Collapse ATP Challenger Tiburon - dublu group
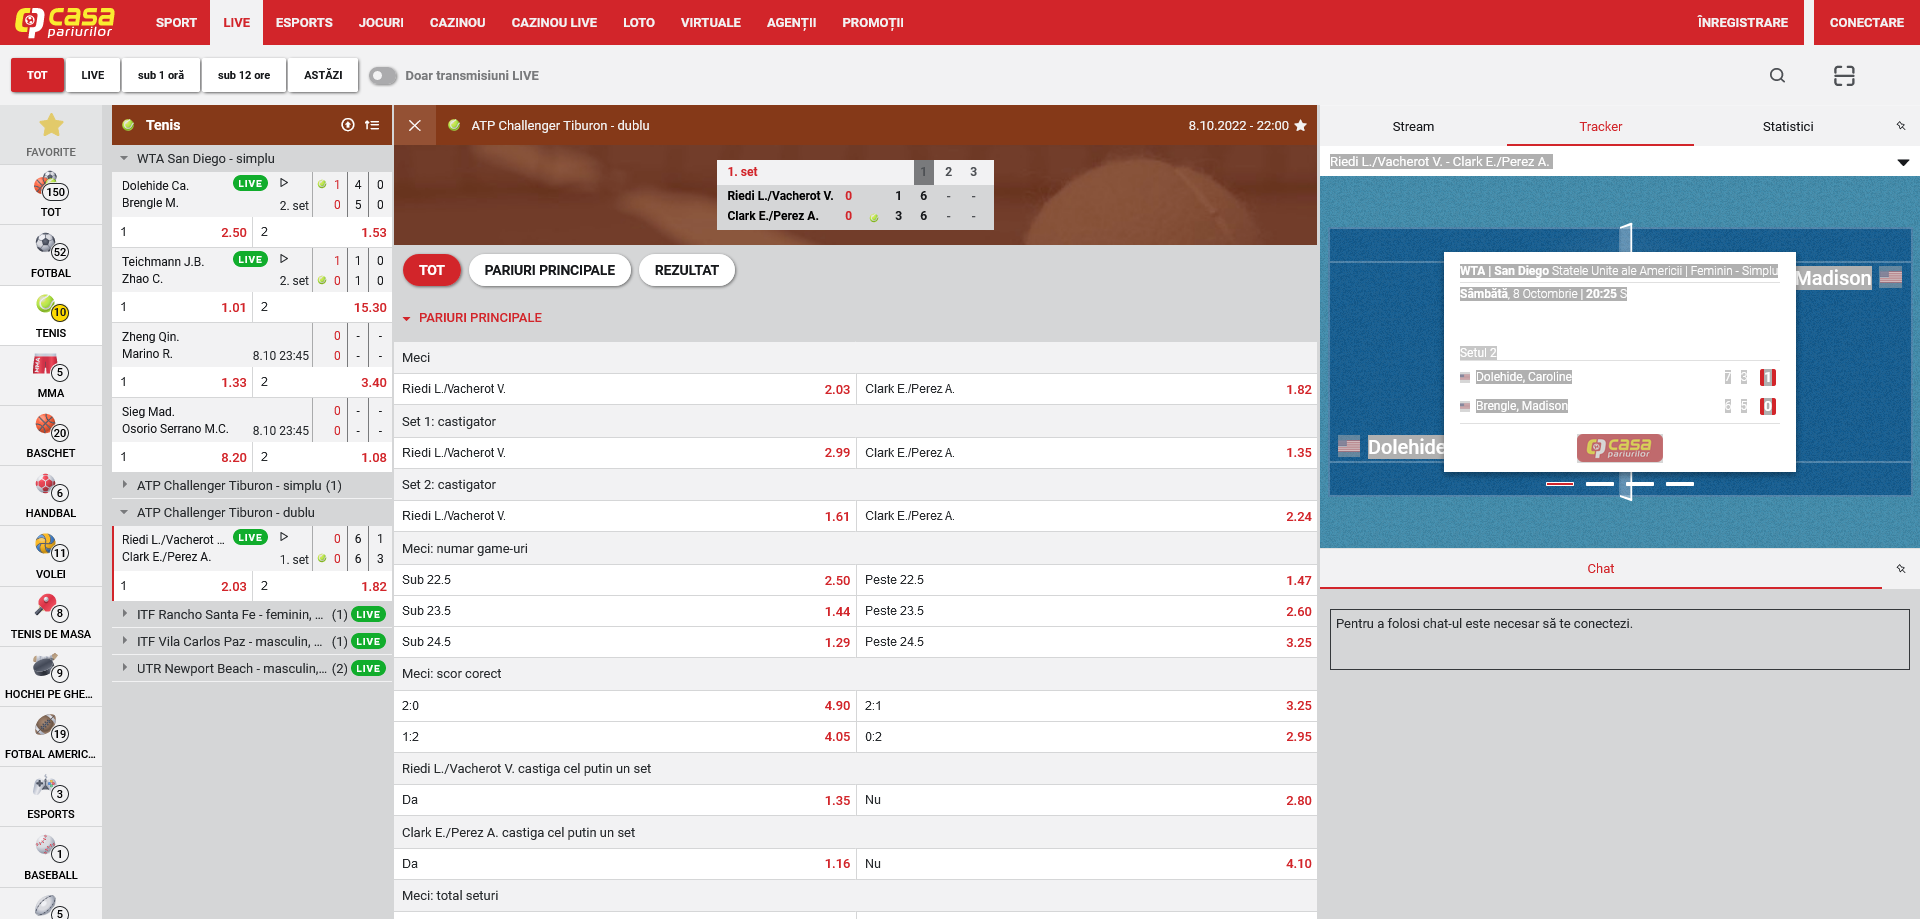Viewport: 1920px width, 919px height. [252, 512]
